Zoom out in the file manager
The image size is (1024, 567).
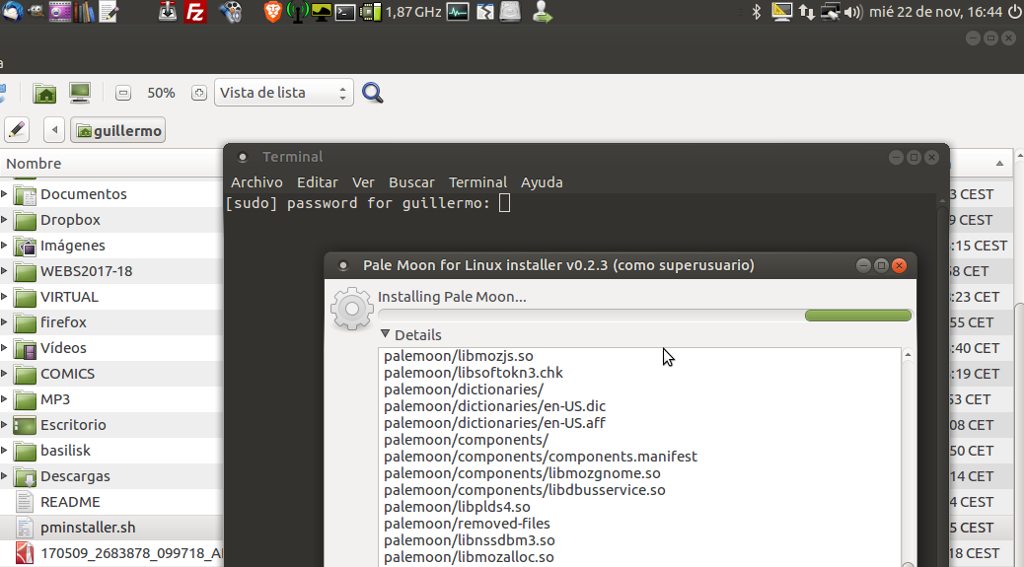pyautogui.click(x=123, y=93)
